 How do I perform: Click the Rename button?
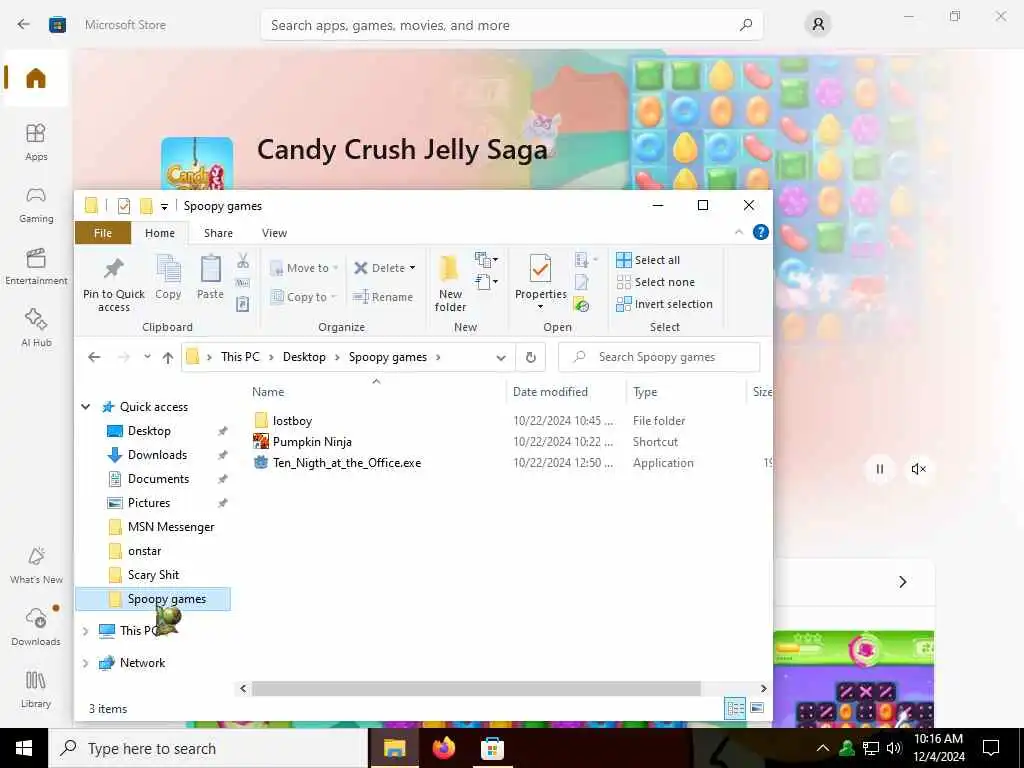click(x=383, y=297)
